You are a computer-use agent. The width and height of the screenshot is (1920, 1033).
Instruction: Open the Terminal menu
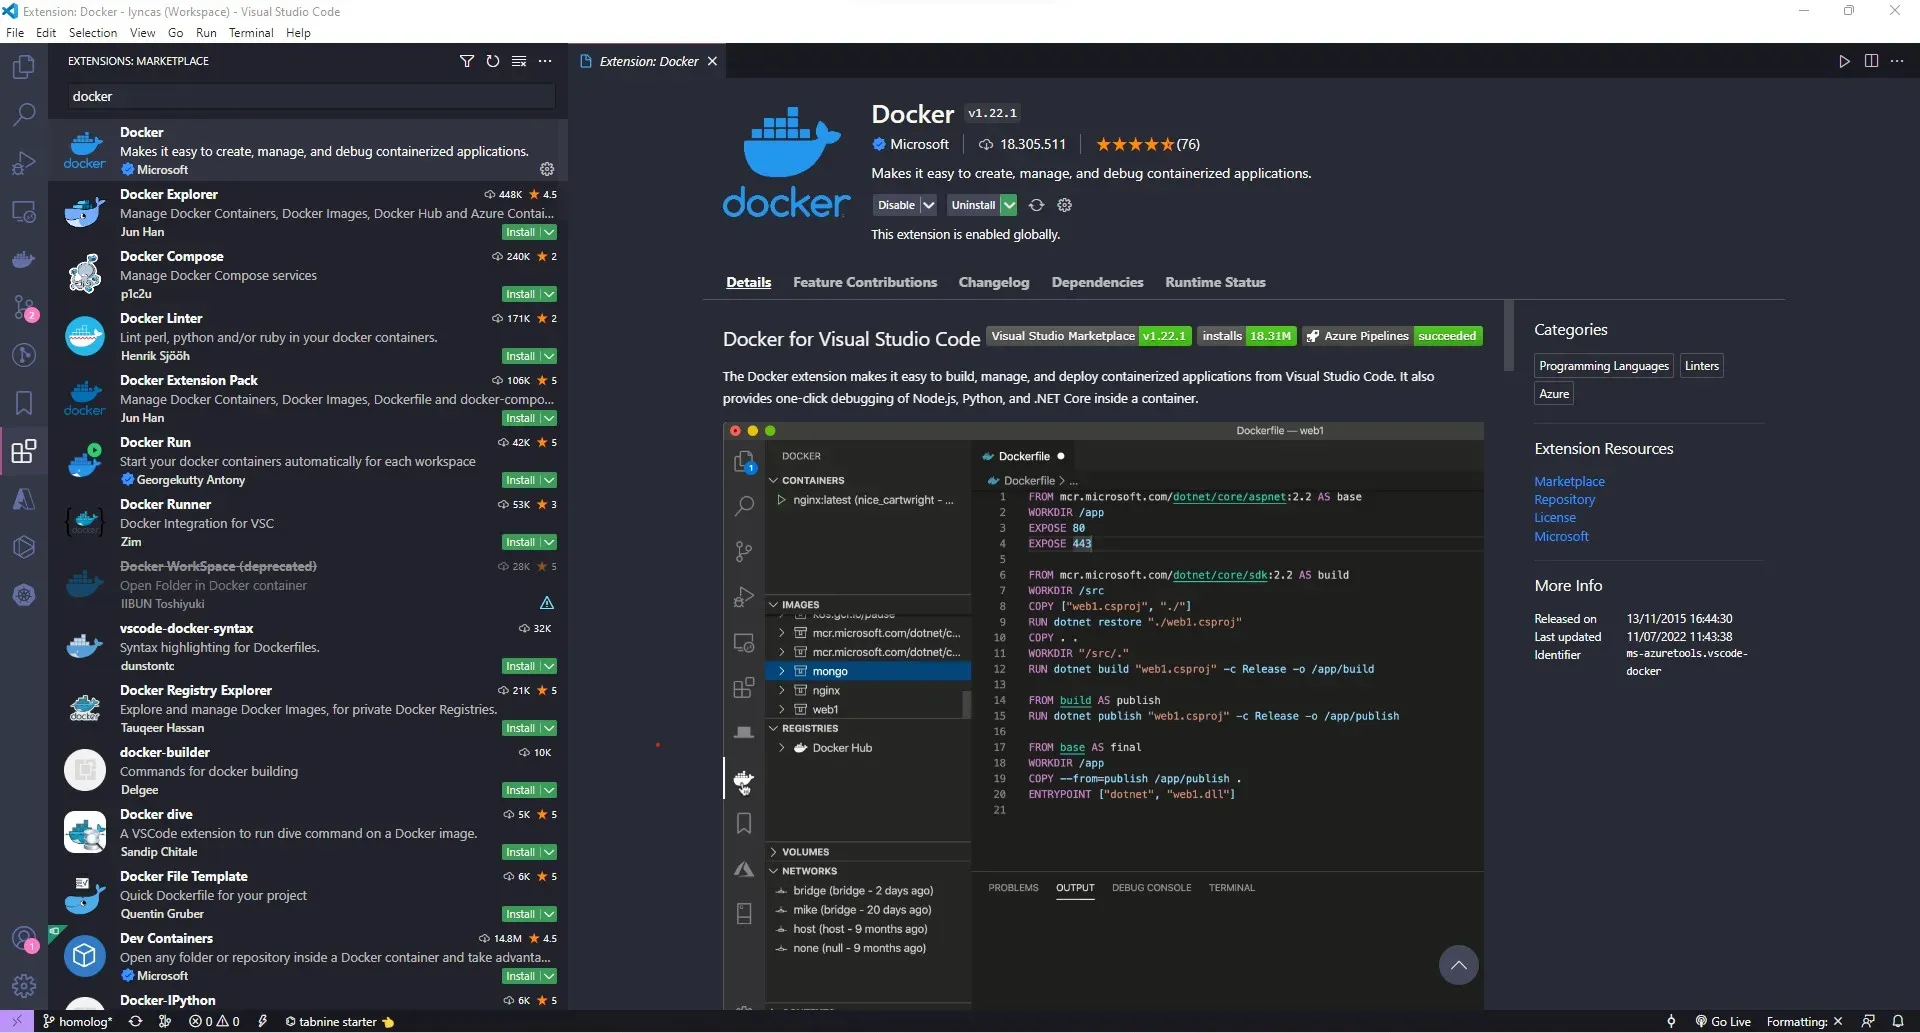click(x=251, y=33)
